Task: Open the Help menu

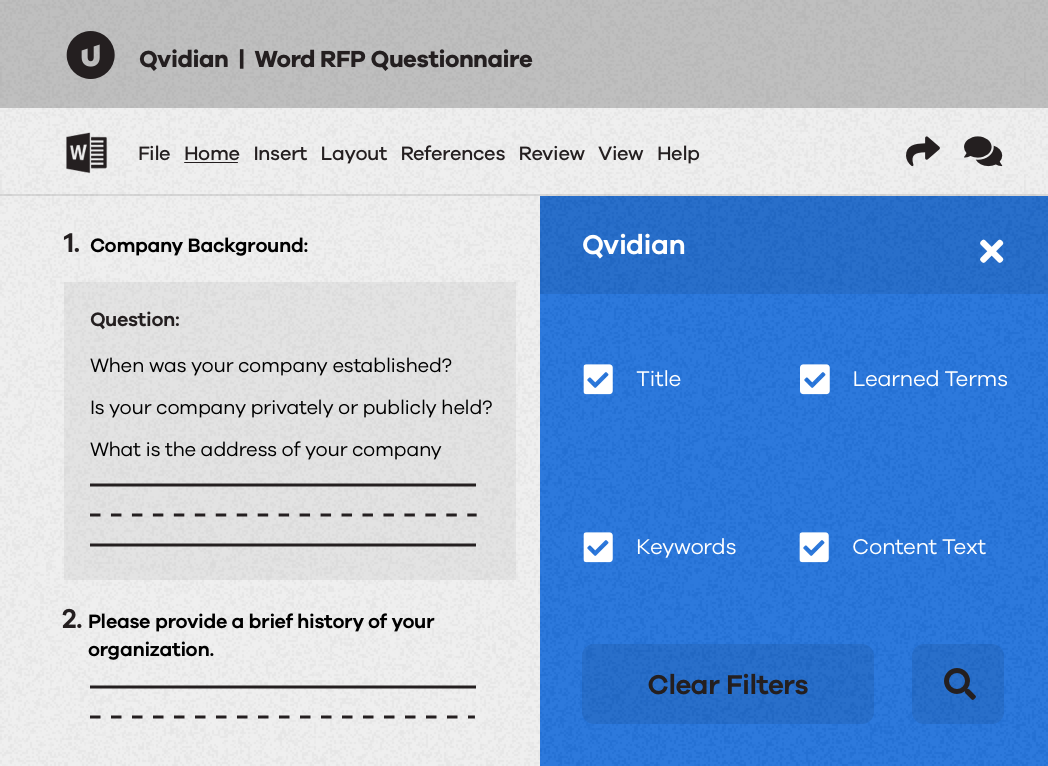Action: coord(678,154)
